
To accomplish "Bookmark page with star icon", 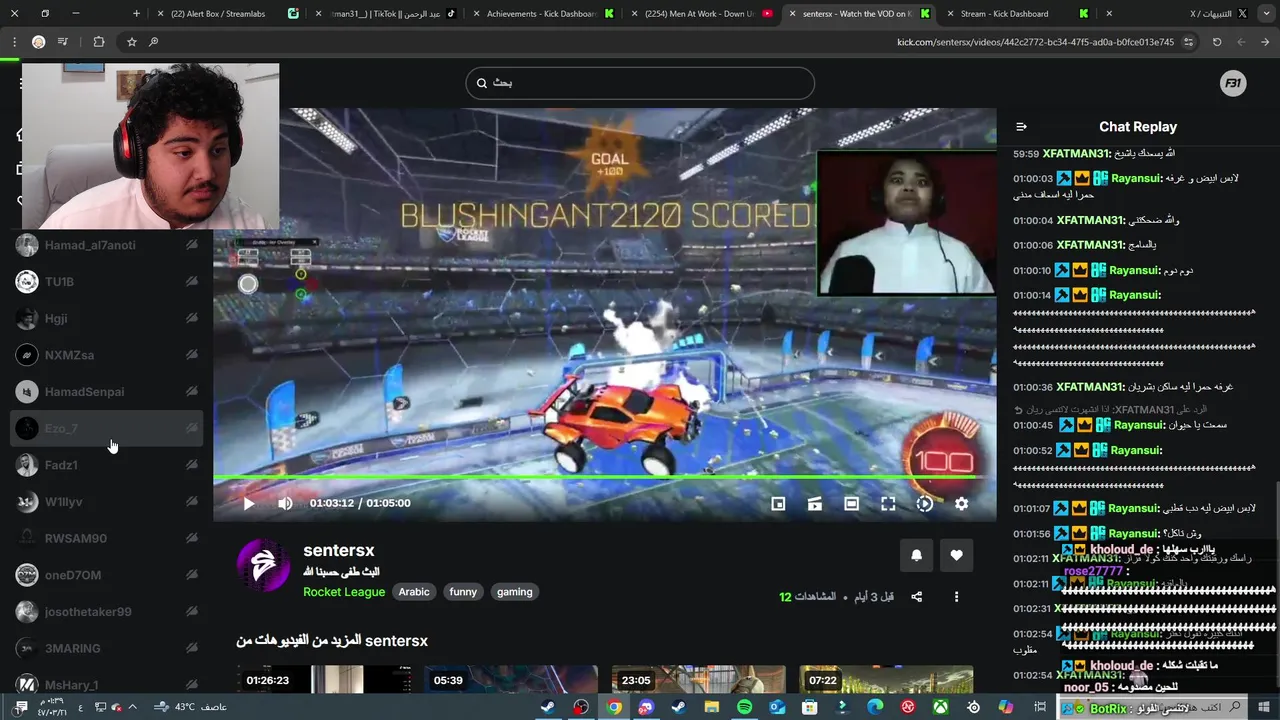I will [x=132, y=42].
